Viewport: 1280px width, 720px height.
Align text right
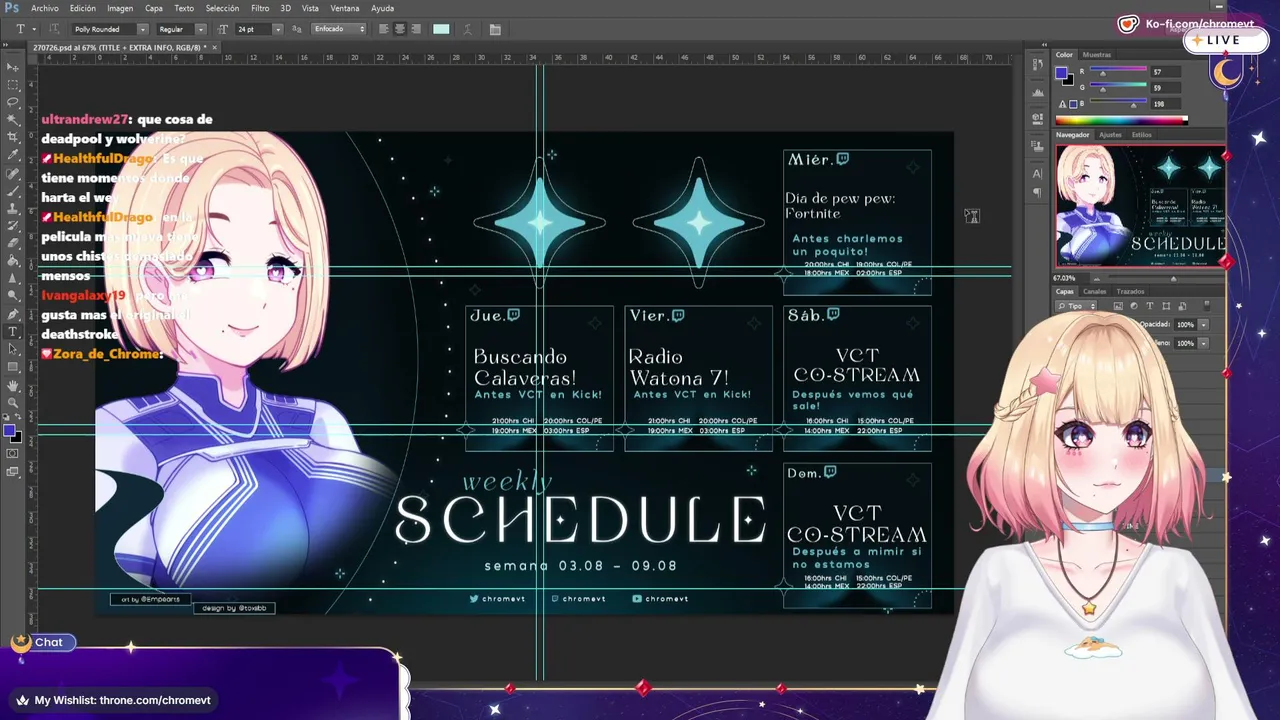416,29
